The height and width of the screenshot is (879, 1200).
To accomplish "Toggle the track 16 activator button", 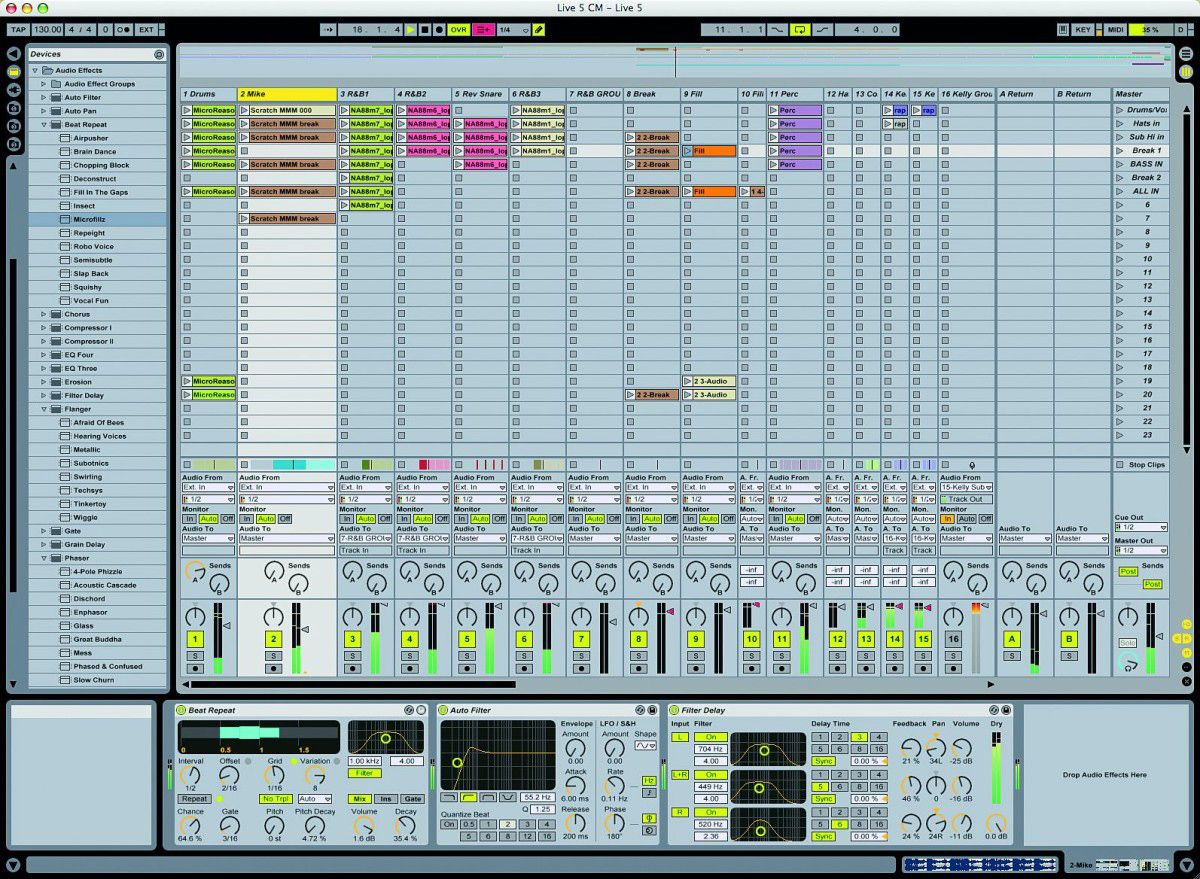I will [x=953, y=639].
